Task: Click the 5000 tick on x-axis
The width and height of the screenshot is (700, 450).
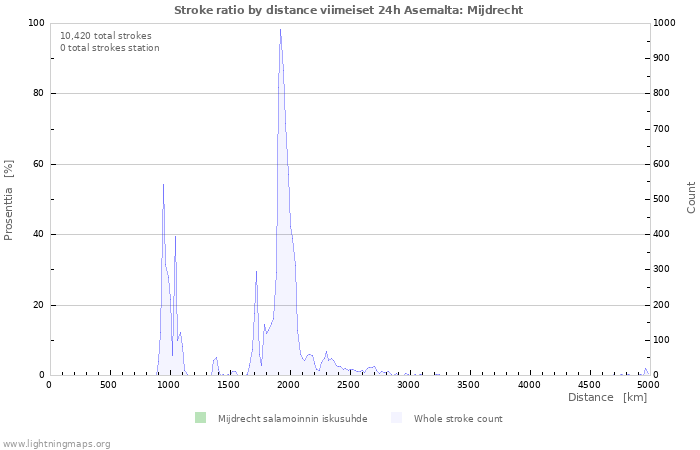Action: (648, 384)
